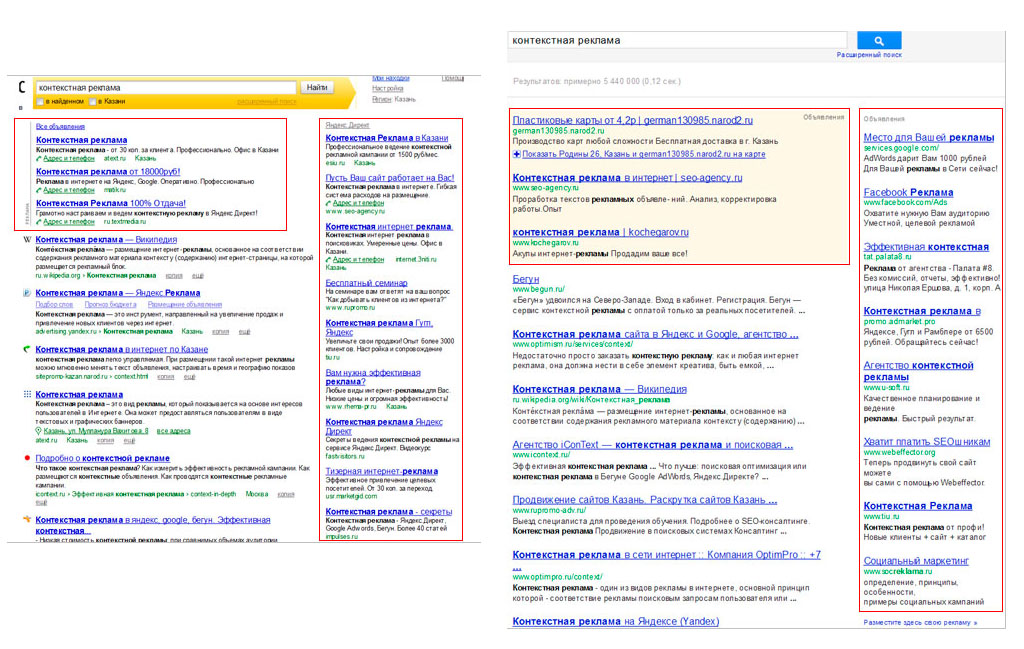Click the green favicon of 'в интернет по Казане' result
The image size is (1024, 649).
point(26,349)
